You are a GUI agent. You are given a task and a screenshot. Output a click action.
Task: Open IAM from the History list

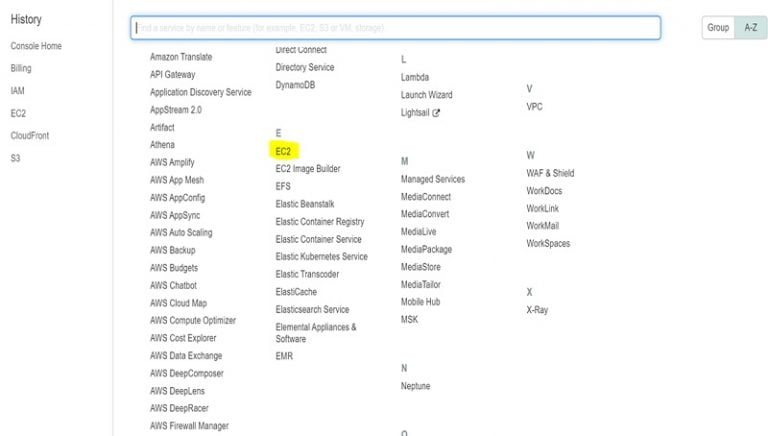tap(18, 91)
